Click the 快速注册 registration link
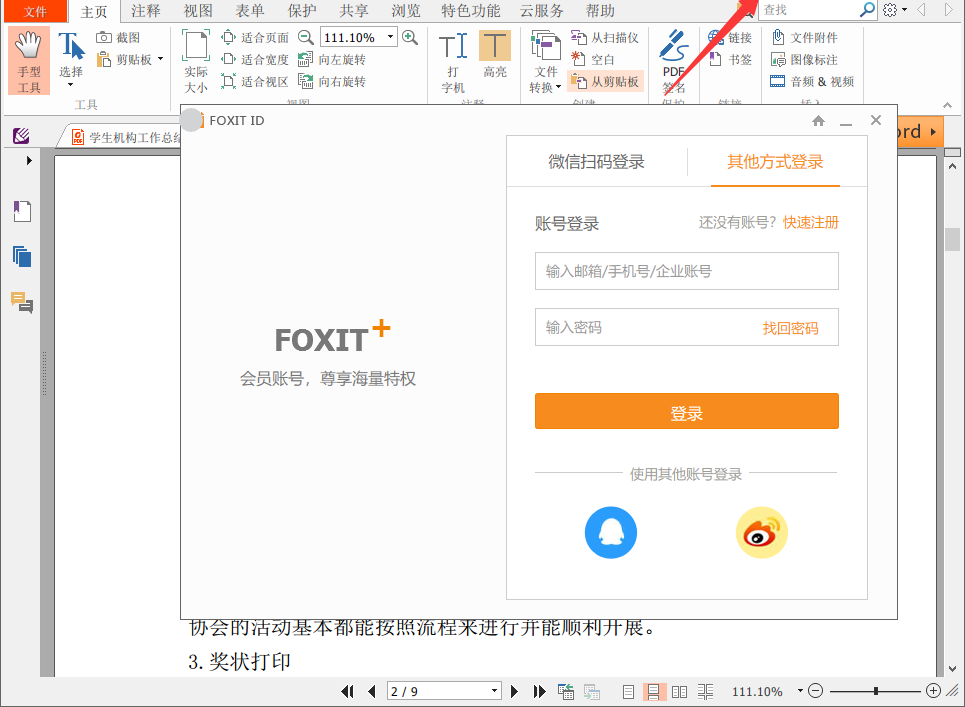 pyautogui.click(x=810, y=224)
